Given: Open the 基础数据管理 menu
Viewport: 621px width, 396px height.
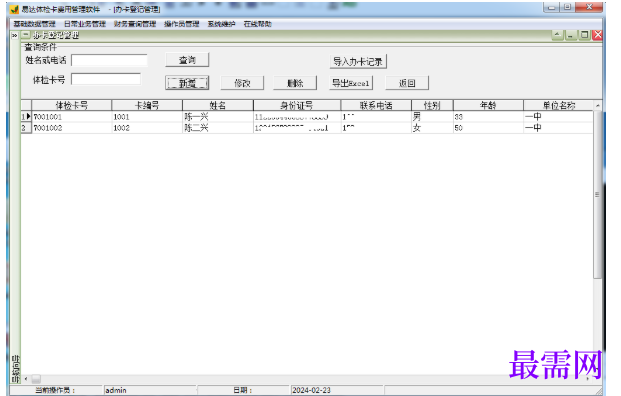Looking at the screenshot, I should pos(34,24).
